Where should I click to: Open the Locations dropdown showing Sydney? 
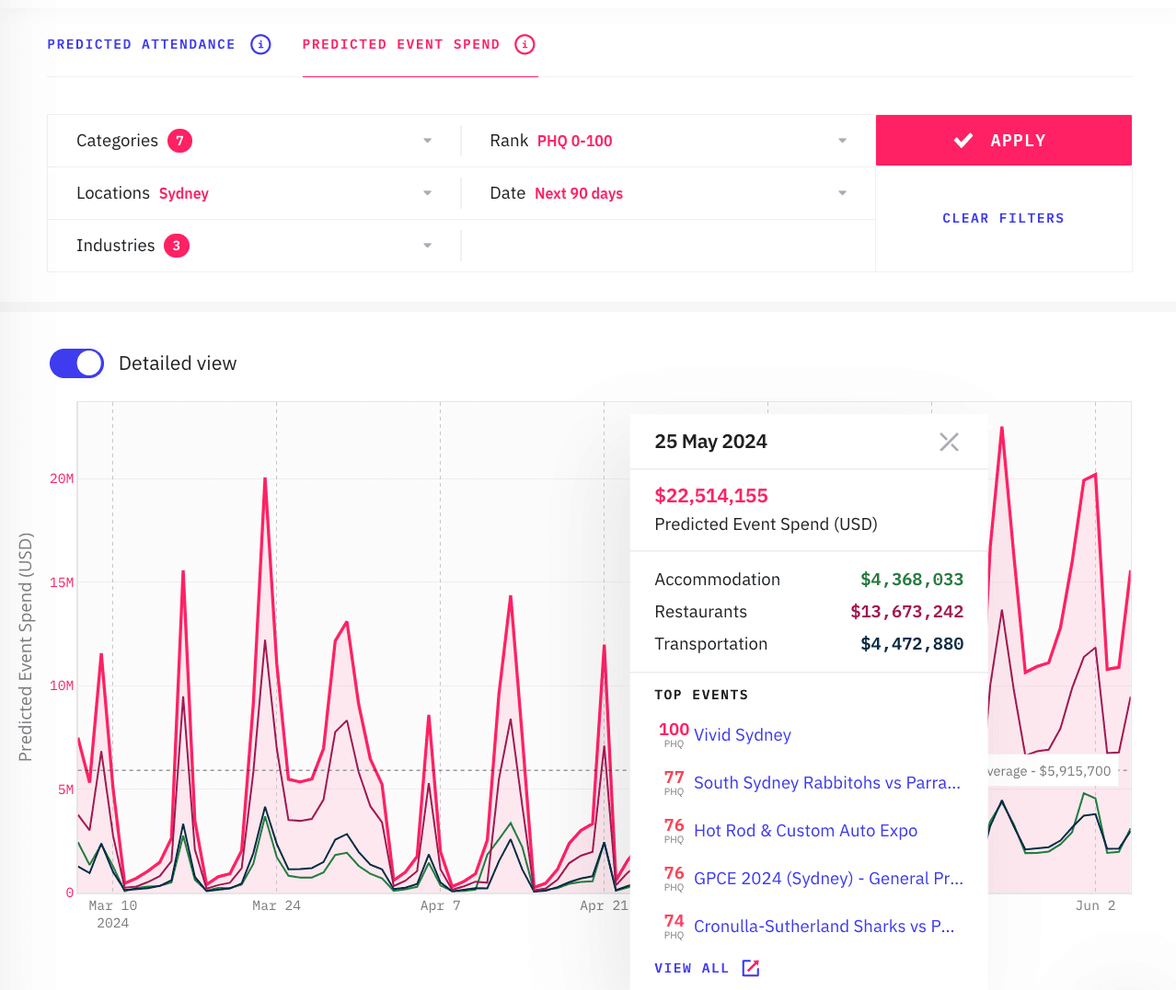coord(427,193)
